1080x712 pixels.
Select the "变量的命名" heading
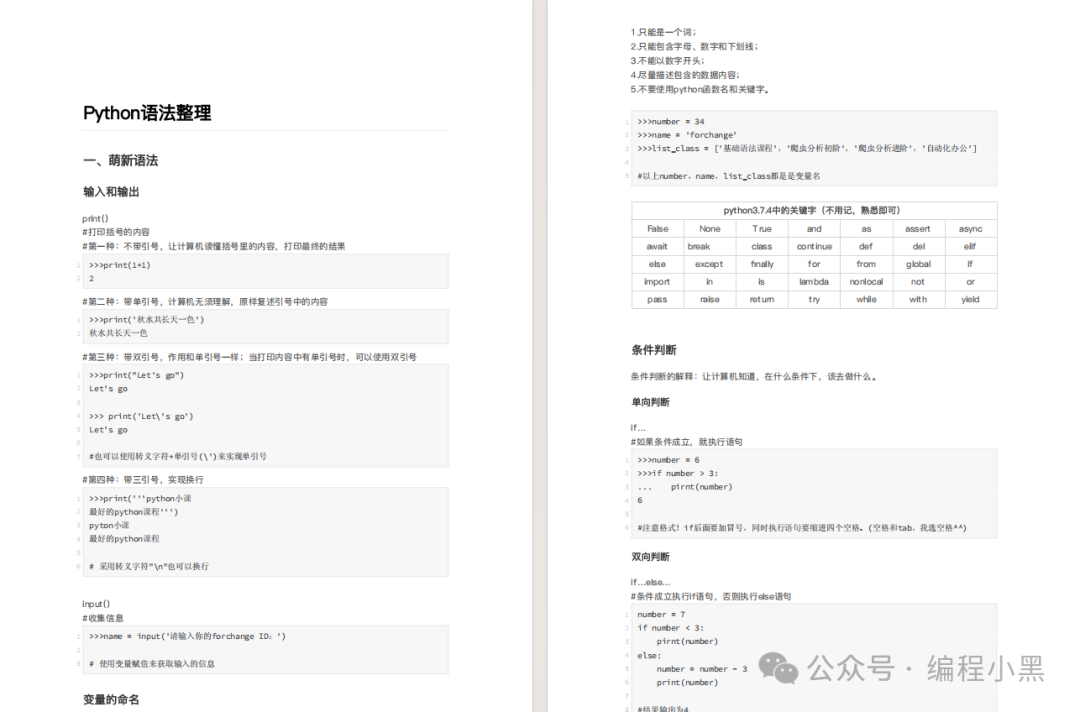coord(111,700)
